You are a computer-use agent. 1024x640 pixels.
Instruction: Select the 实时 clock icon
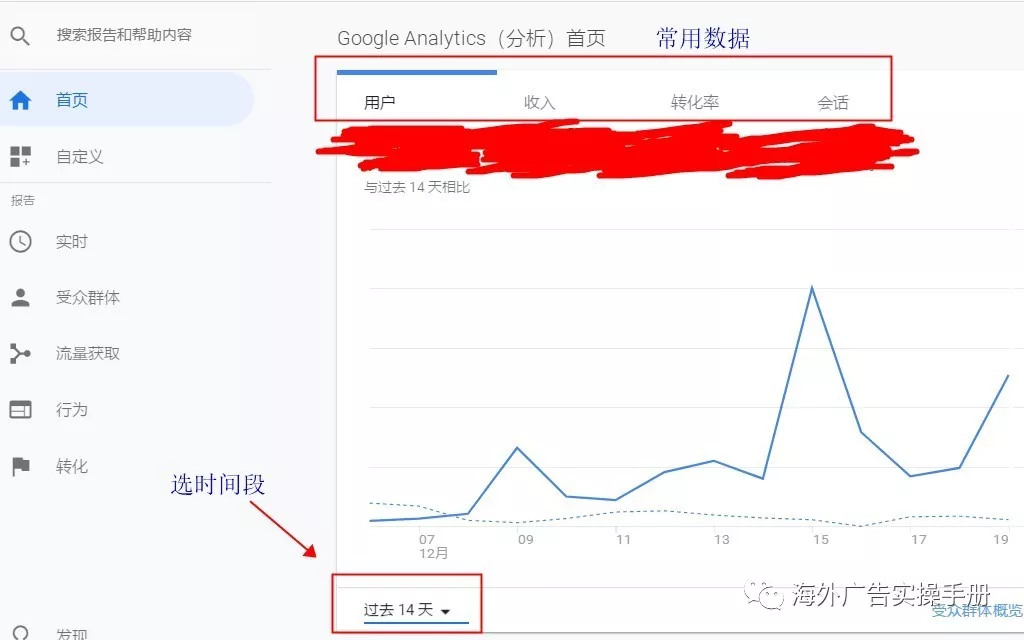point(20,241)
